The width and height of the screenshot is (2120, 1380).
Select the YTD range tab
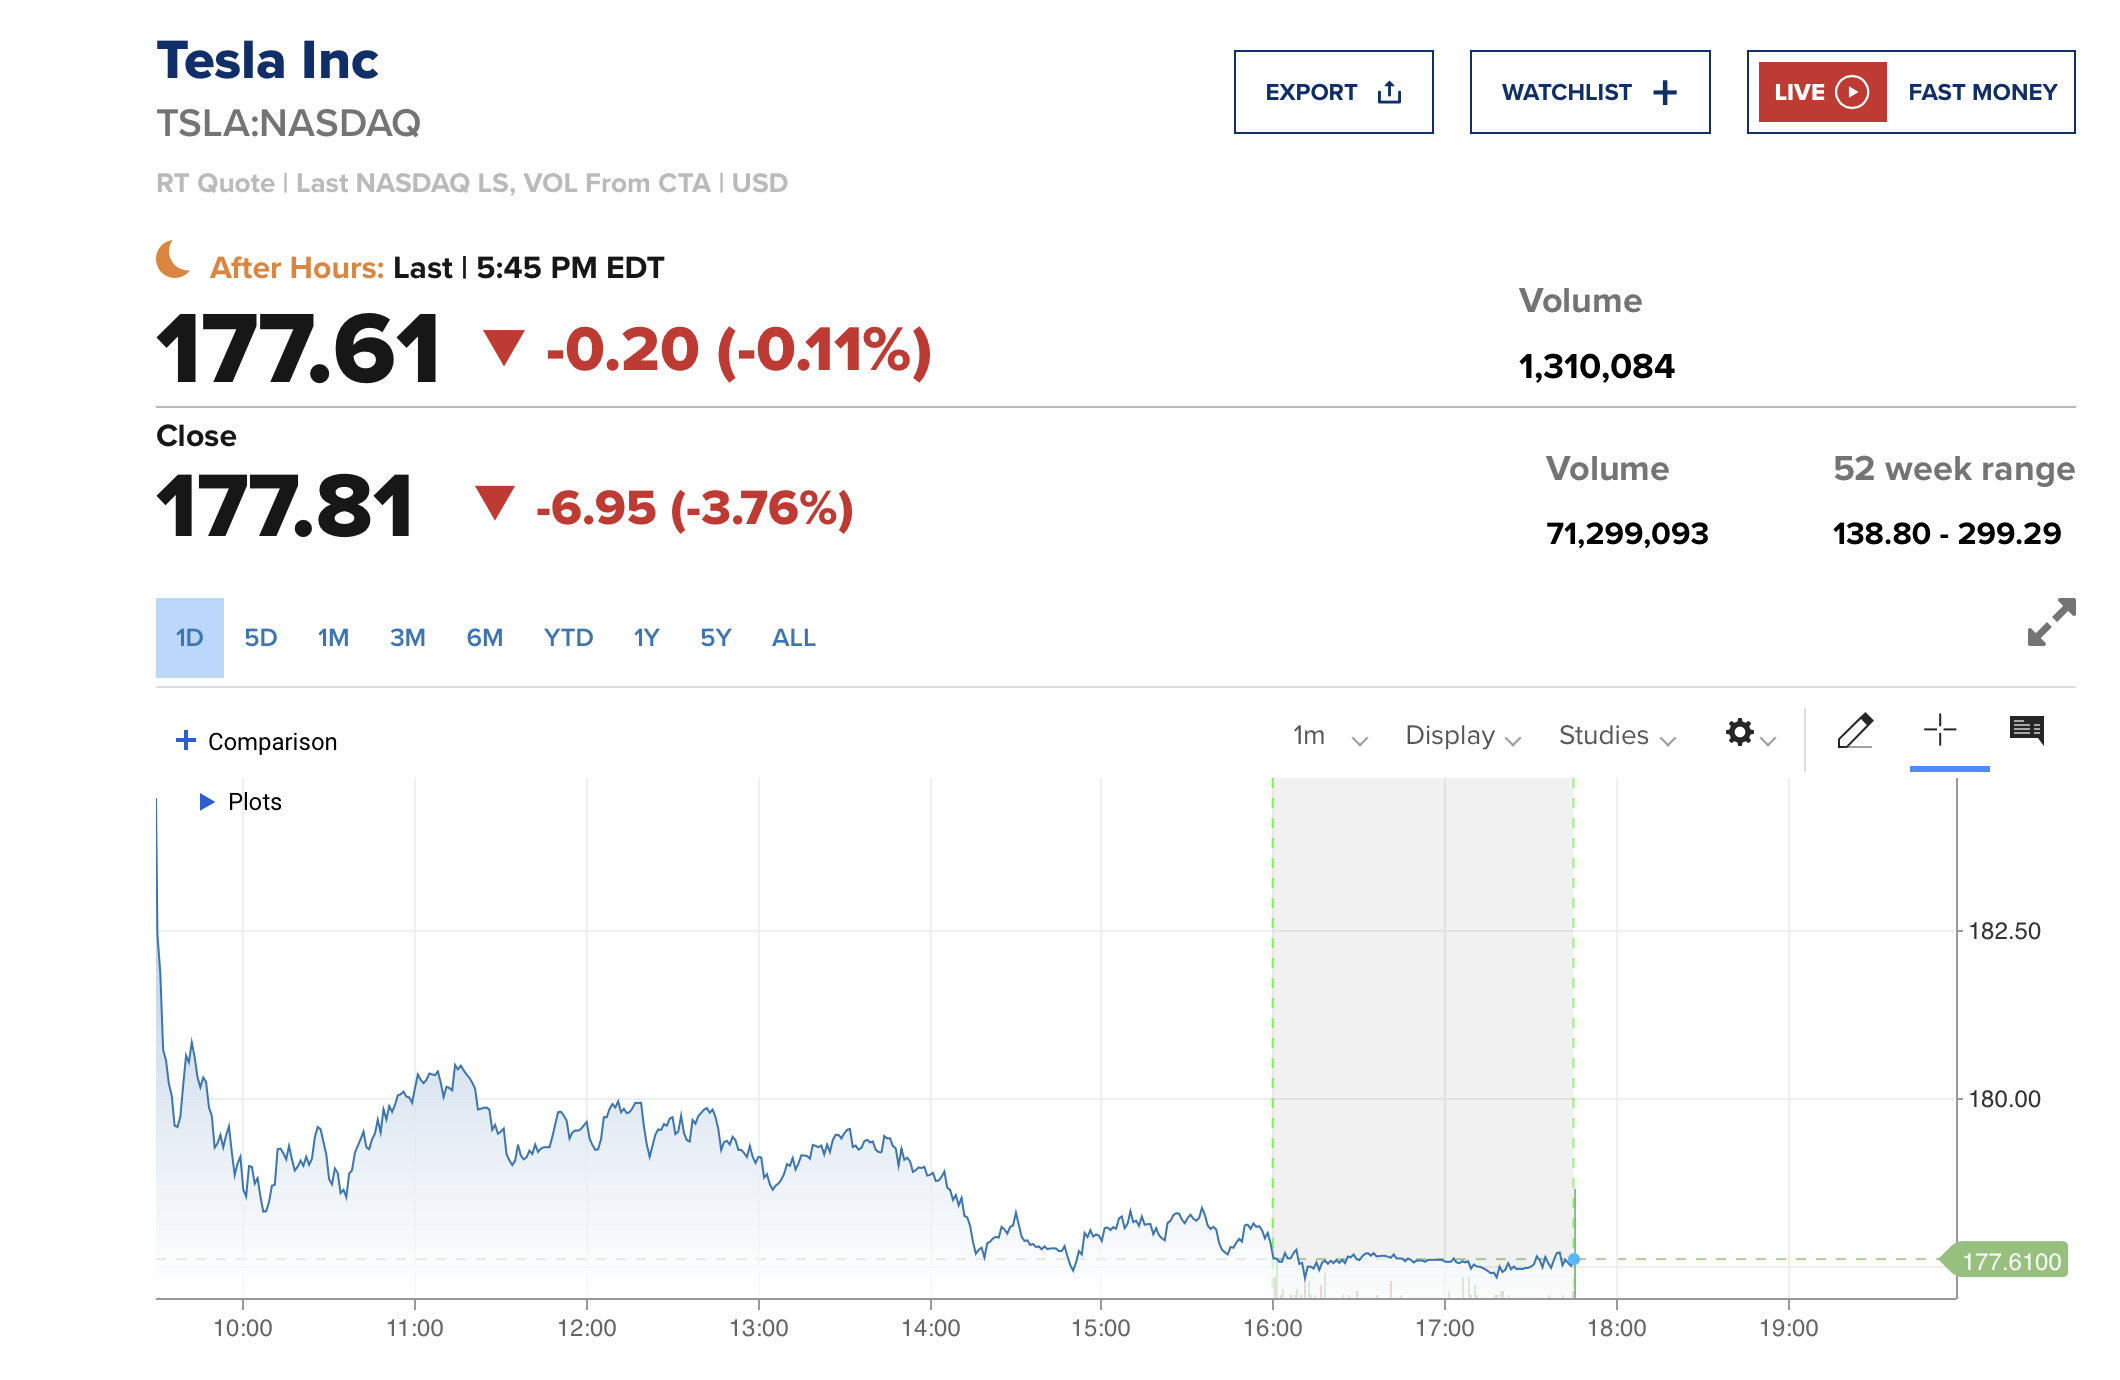568,638
